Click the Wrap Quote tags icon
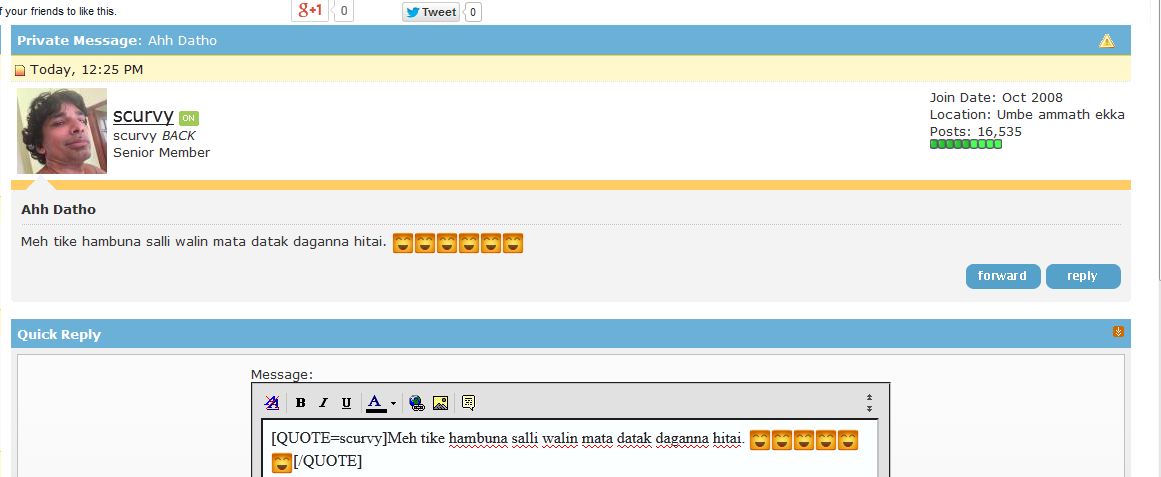1161x477 pixels. pyautogui.click(x=468, y=403)
